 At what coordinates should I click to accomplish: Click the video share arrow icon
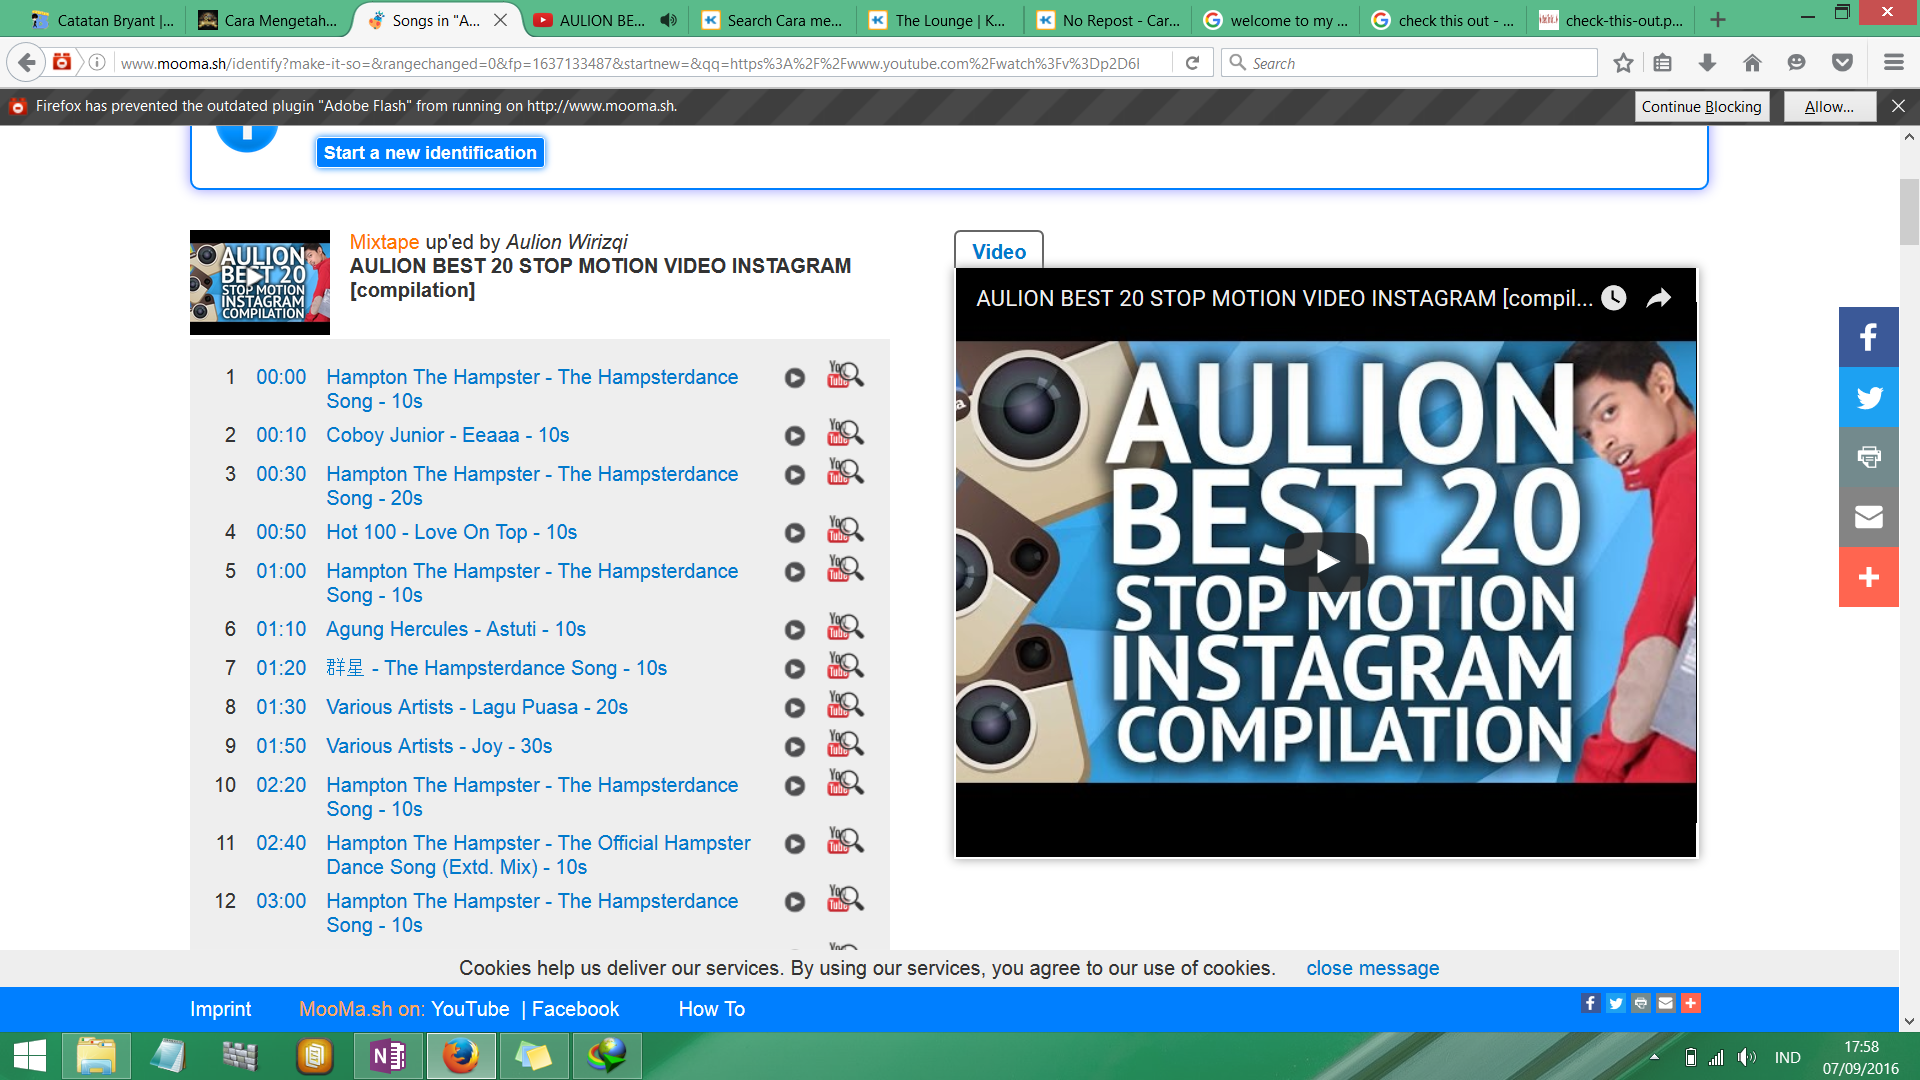click(1658, 298)
